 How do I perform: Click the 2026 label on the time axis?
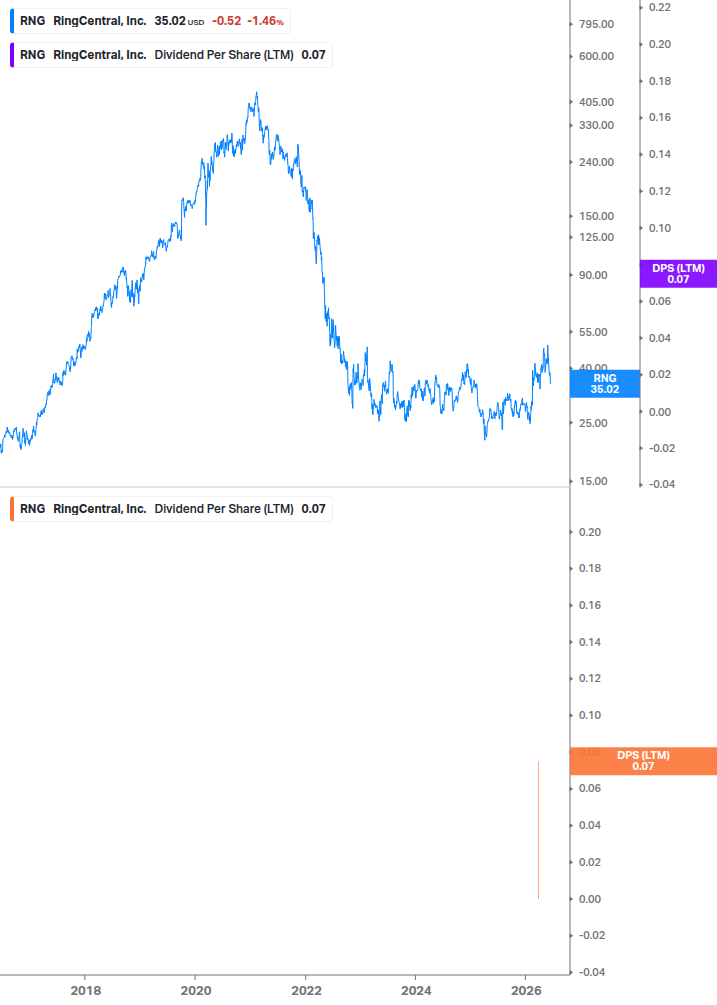tap(526, 991)
